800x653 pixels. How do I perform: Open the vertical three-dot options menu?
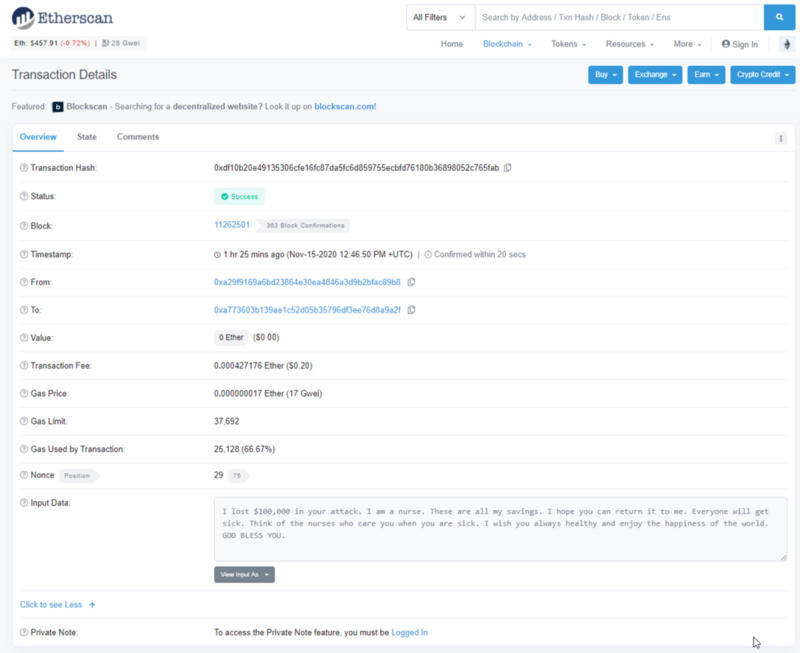[781, 138]
